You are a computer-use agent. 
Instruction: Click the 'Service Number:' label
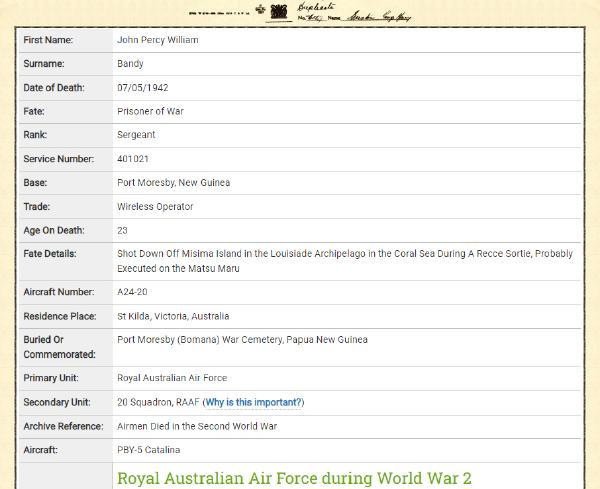coord(59,159)
